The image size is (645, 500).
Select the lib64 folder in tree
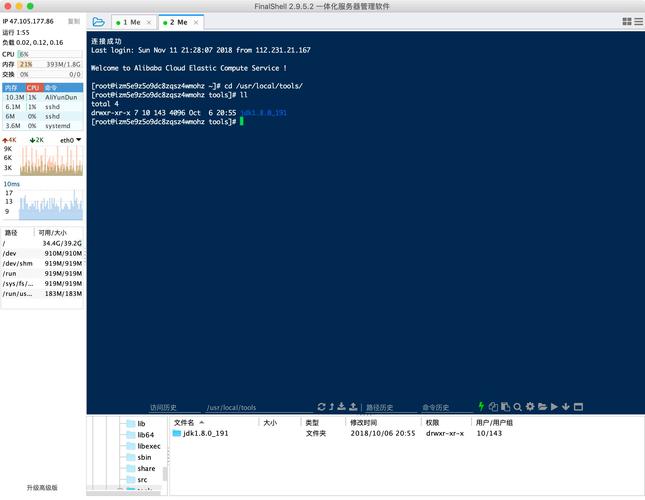140,435
